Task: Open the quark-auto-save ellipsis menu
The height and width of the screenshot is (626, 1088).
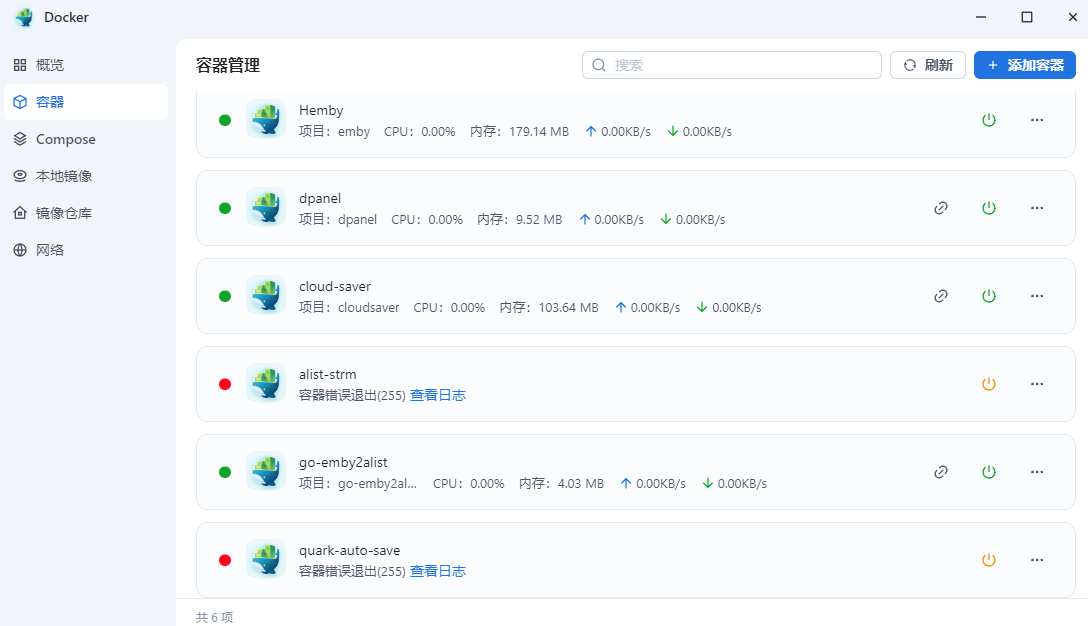Action: (1037, 560)
